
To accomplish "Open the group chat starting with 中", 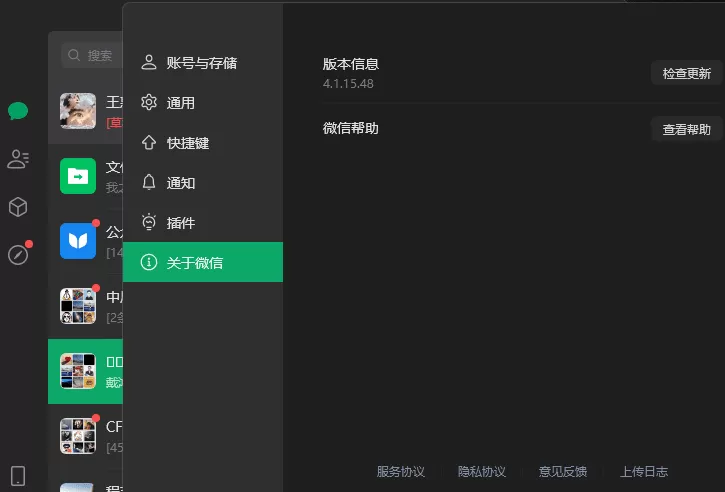I will pyautogui.click(x=86, y=306).
